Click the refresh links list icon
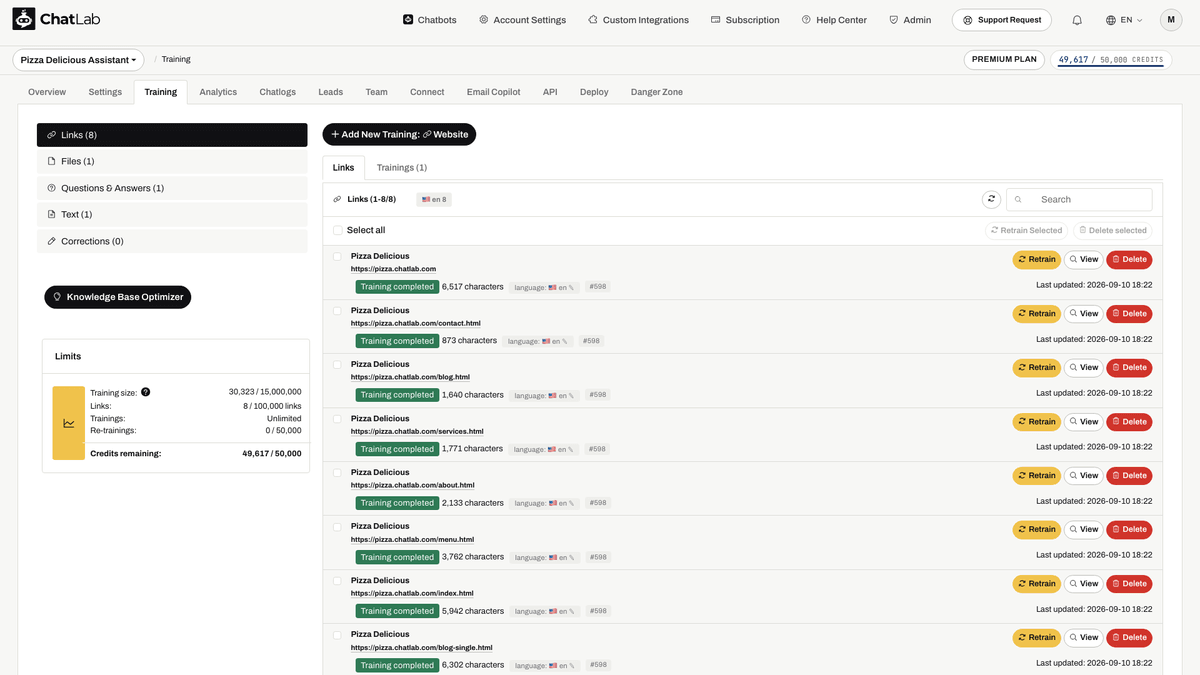This screenshot has height=675, width=1200. [x=991, y=199]
